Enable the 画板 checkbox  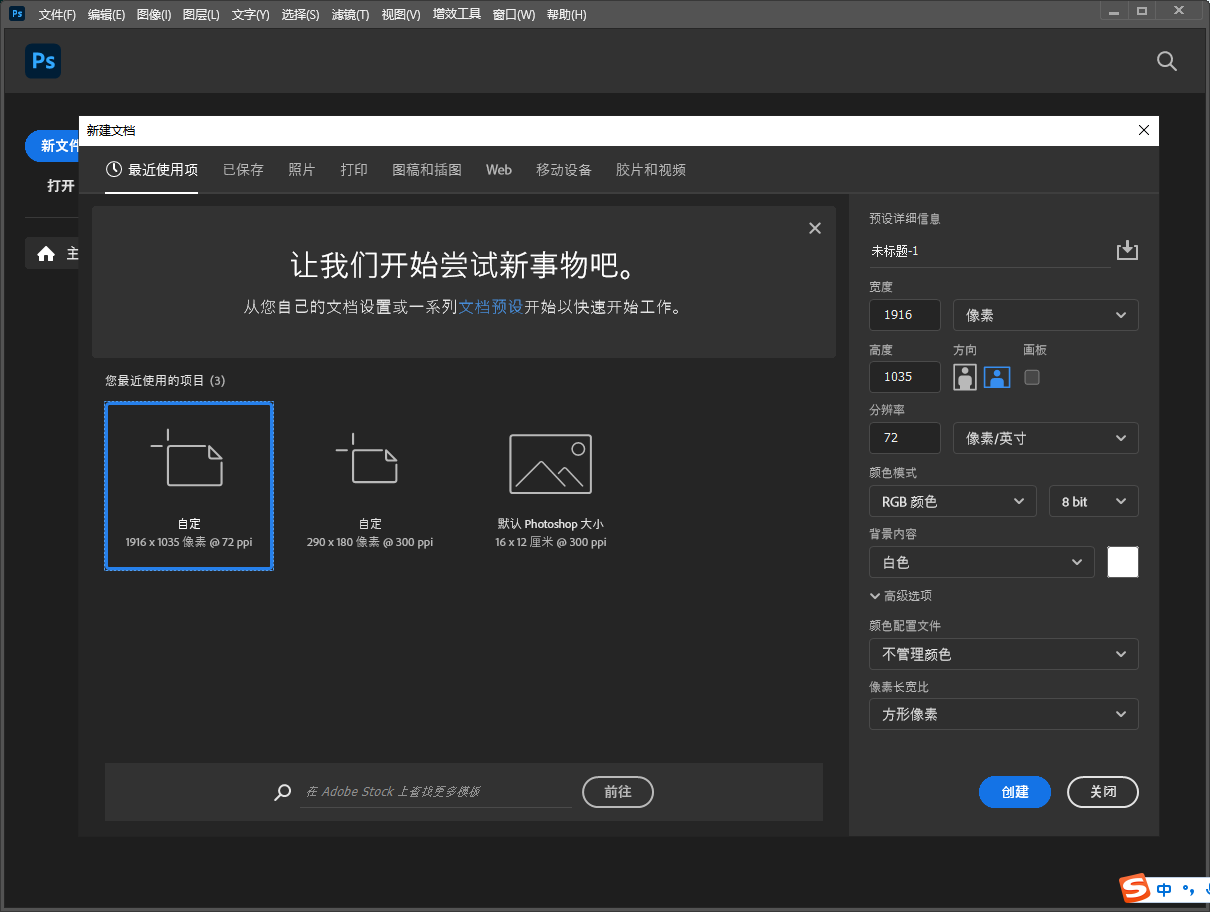click(x=1031, y=377)
